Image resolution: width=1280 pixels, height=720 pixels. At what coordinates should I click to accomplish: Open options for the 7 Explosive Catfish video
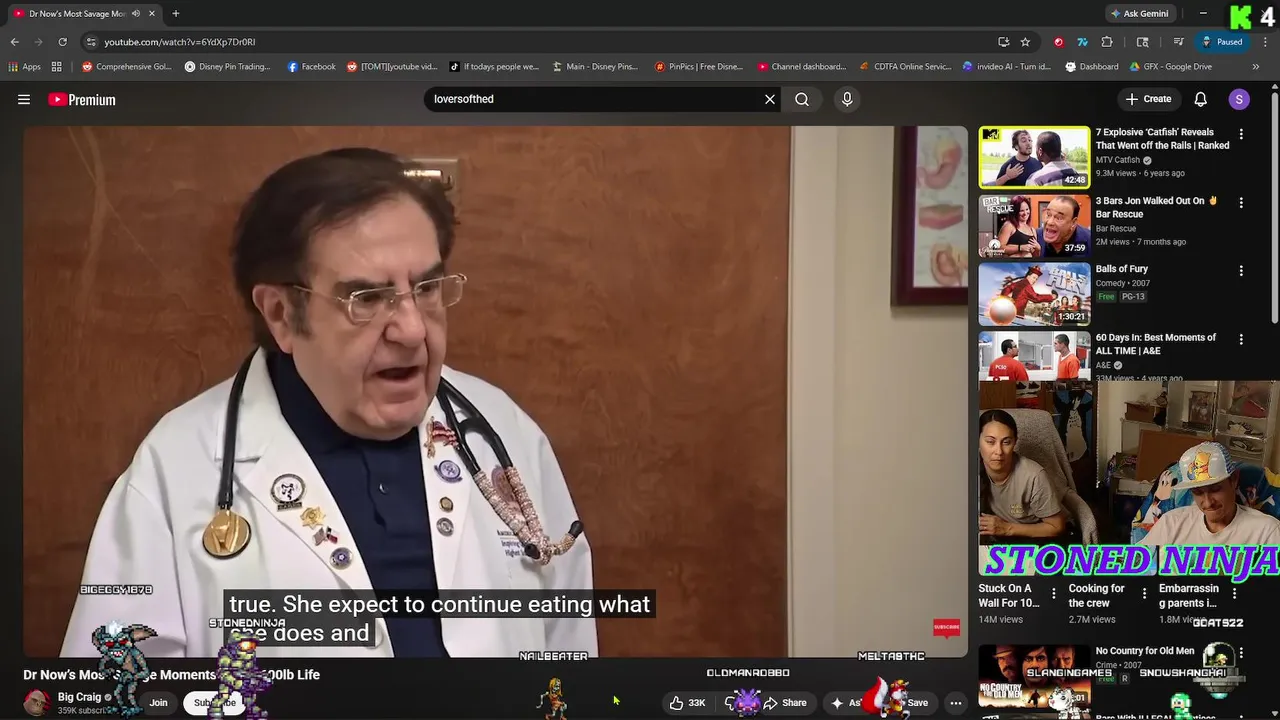[1241, 134]
